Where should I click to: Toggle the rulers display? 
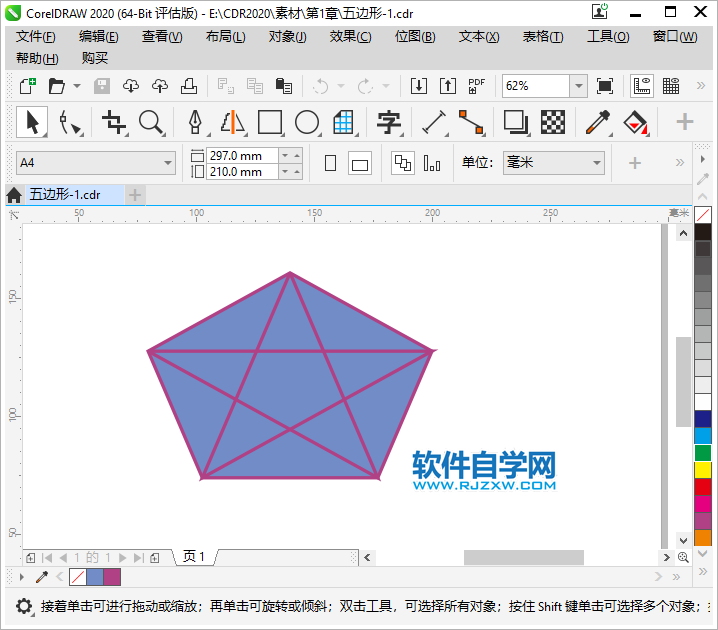(x=642, y=86)
